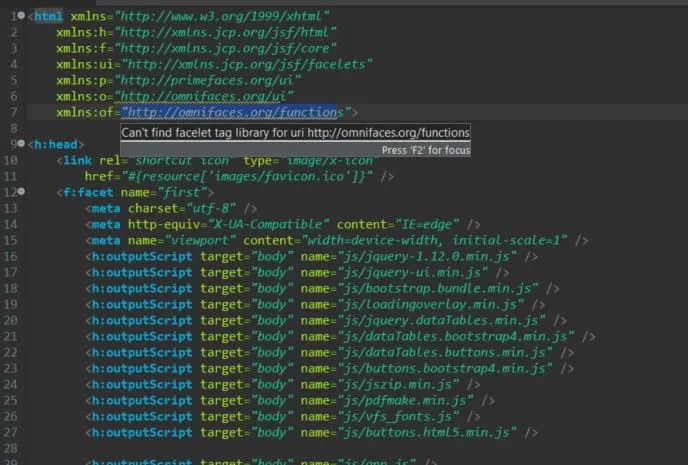The width and height of the screenshot is (688, 465).
Task: Click js/loadingoverlay.min.js script name
Action: 430,304
